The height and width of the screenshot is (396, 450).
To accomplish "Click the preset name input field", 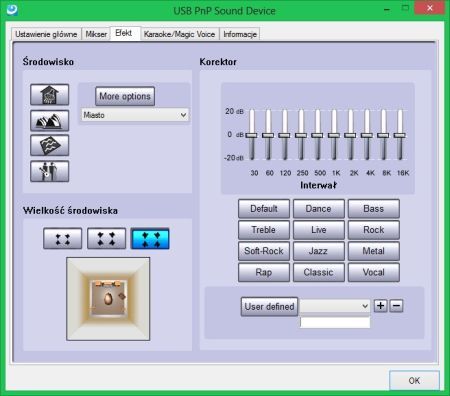I will pos(335,322).
